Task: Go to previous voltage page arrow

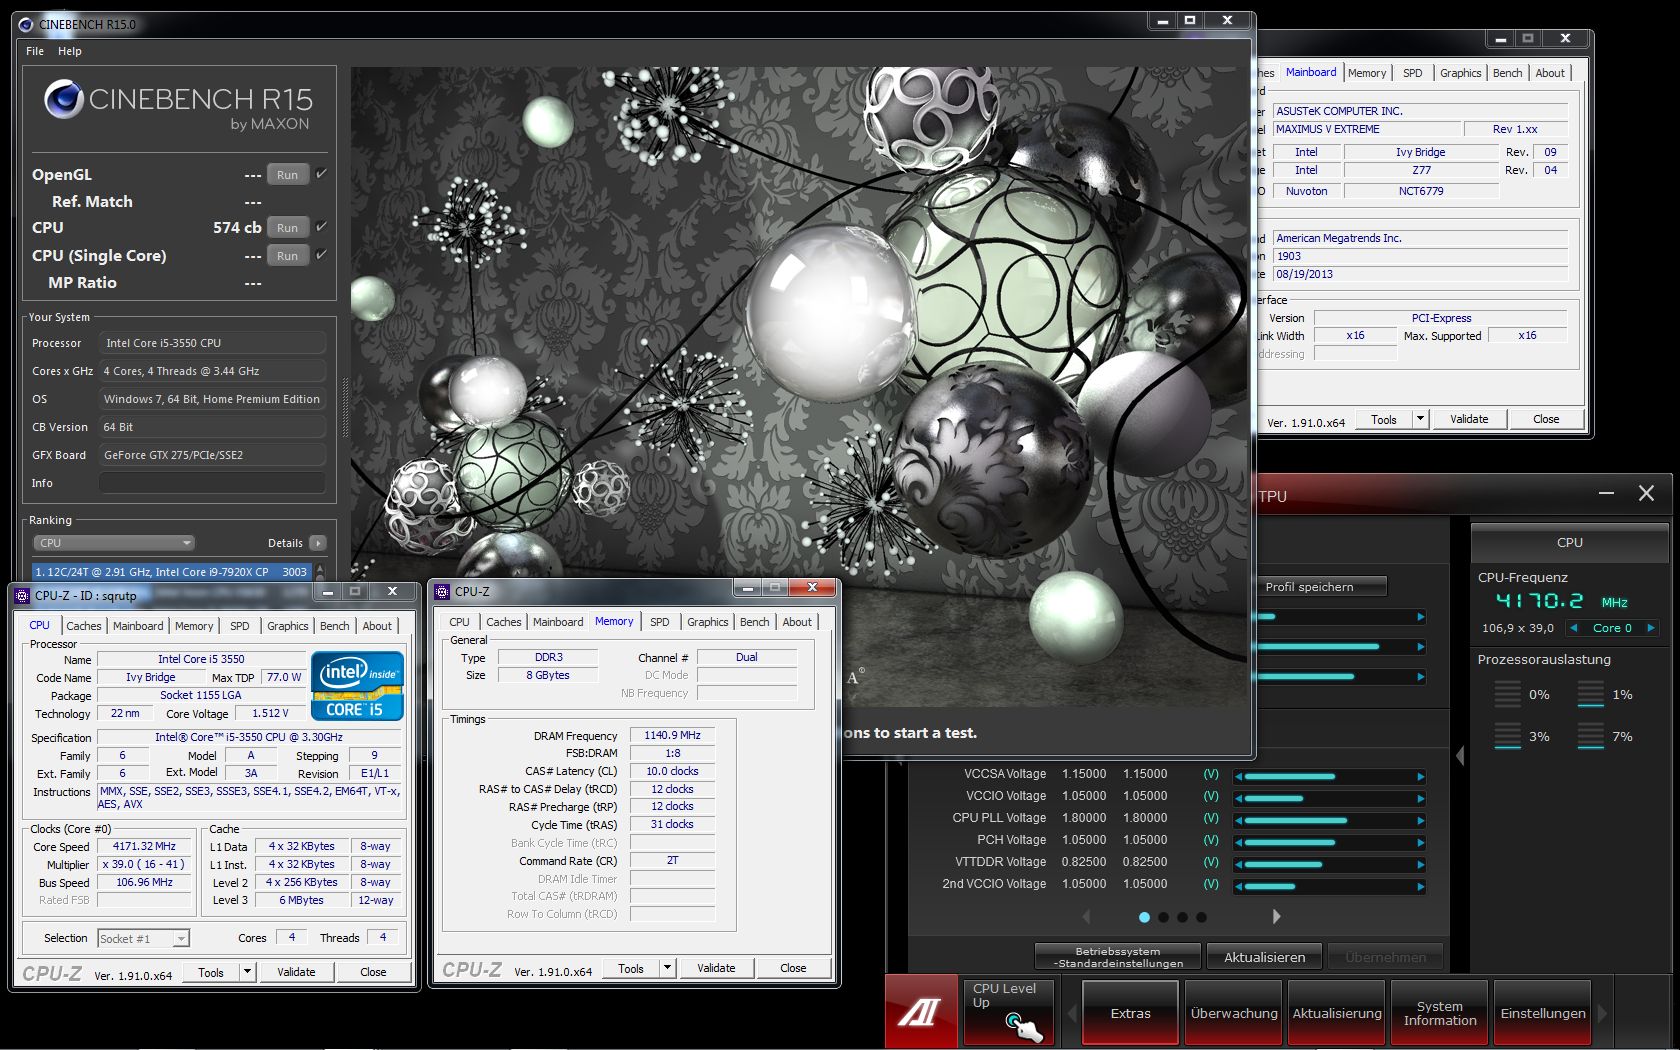Action: click(1086, 916)
